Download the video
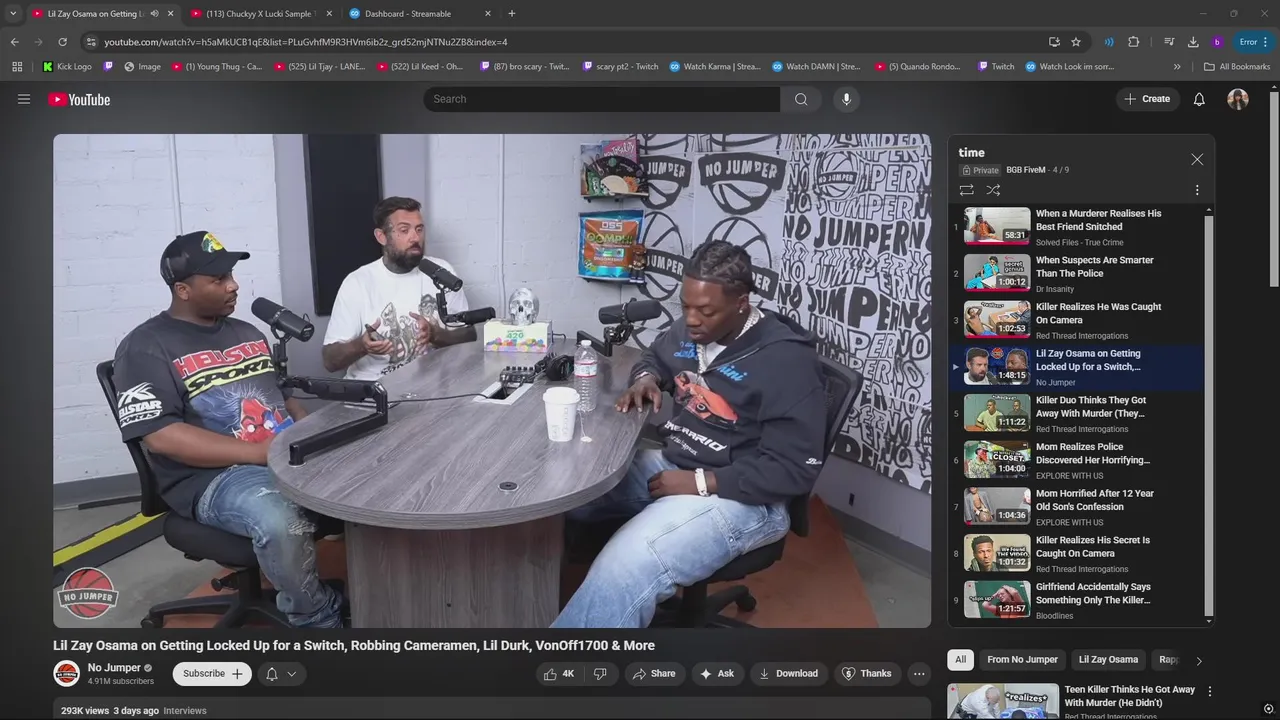 click(x=788, y=674)
